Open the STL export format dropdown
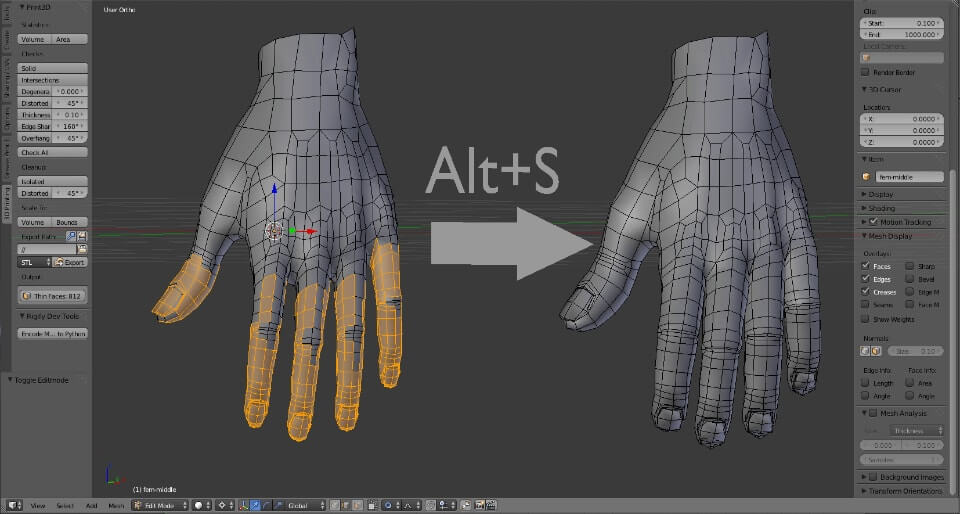The height and width of the screenshot is (514, 960). click(33, 262)
